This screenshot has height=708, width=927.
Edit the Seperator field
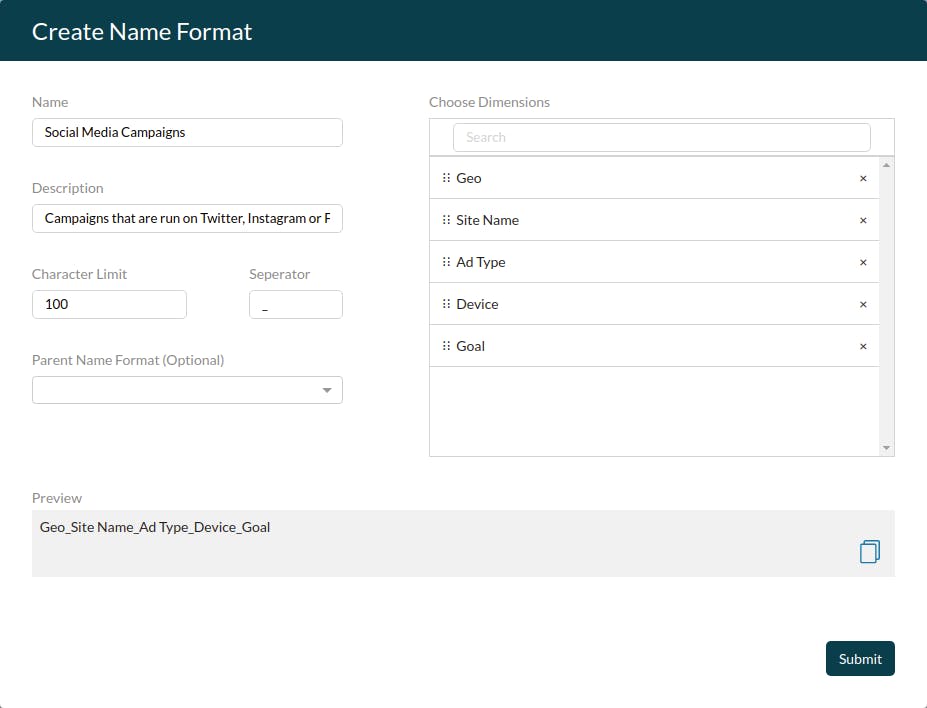296,304
